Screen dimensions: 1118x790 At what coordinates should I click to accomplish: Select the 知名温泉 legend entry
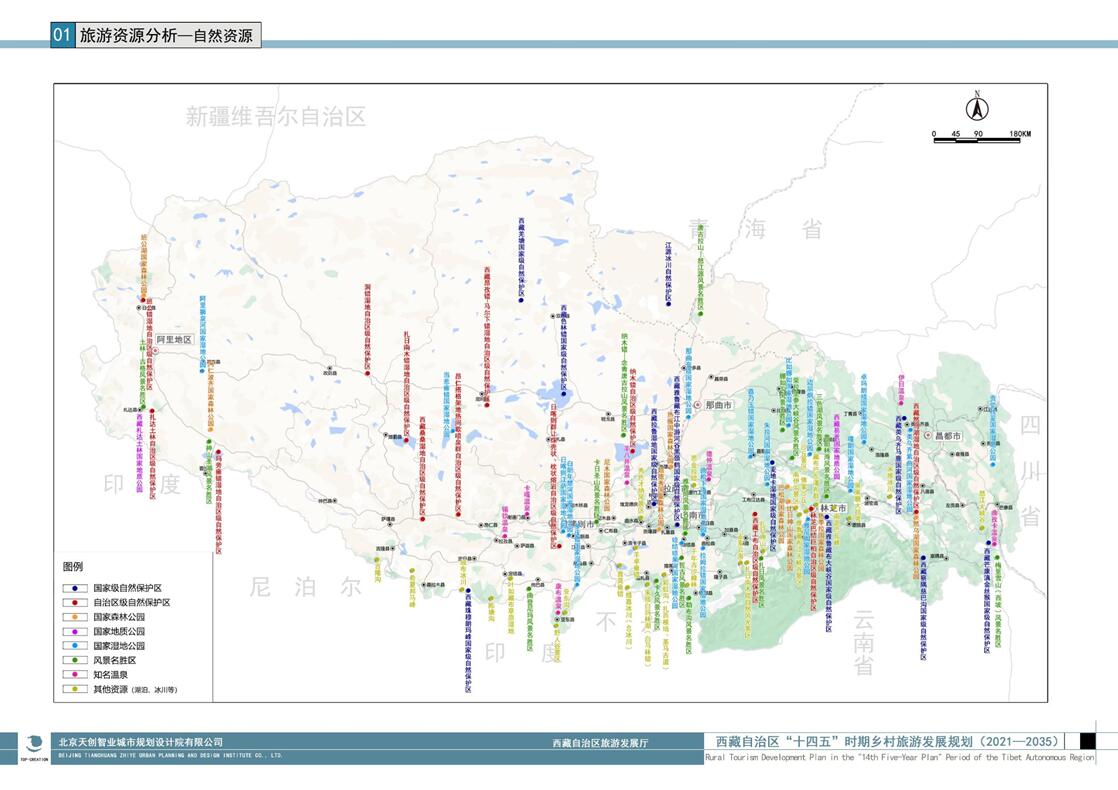[109, 675]
